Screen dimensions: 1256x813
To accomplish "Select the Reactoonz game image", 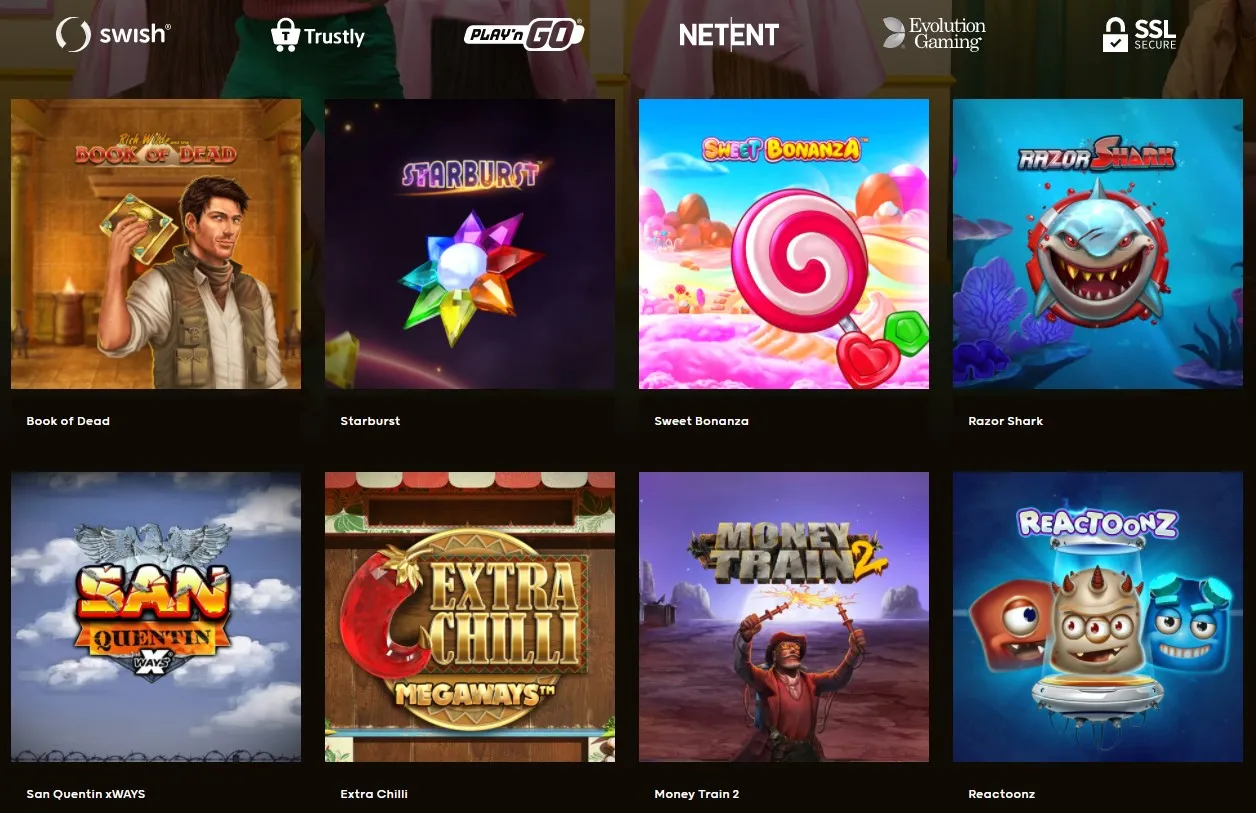I will tap(1098, 617).
